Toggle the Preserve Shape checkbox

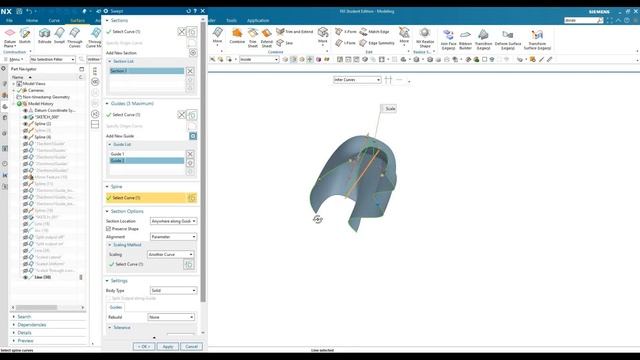click(x=109, y=229)
